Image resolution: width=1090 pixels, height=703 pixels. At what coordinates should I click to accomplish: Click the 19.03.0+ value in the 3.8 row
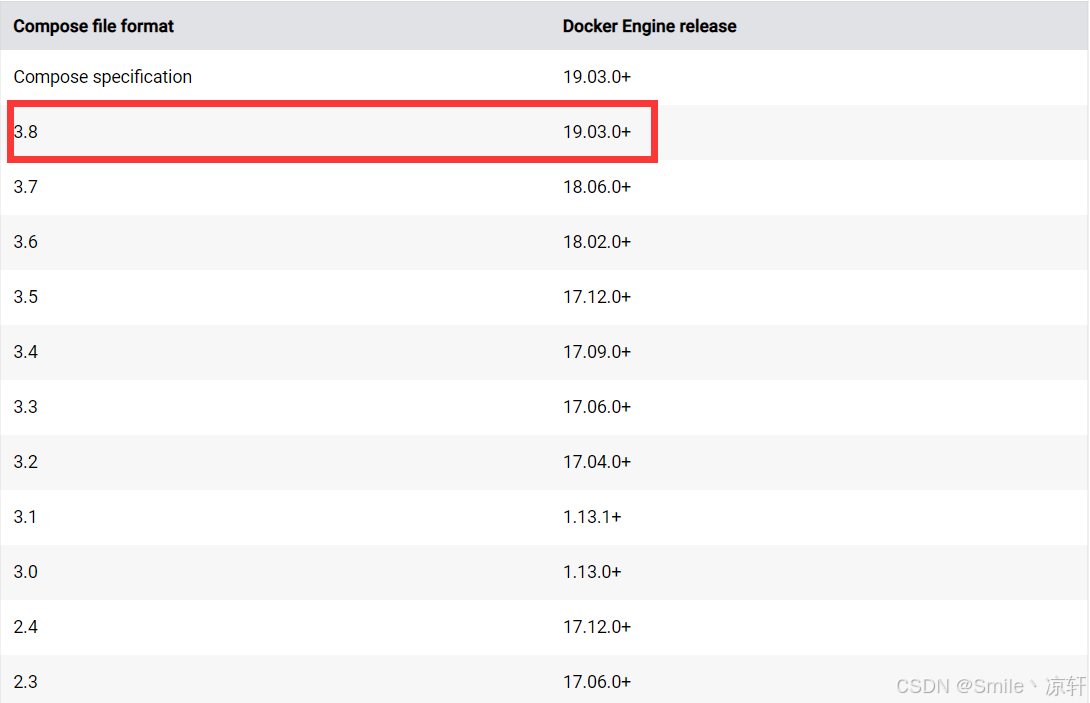[596, 132]
